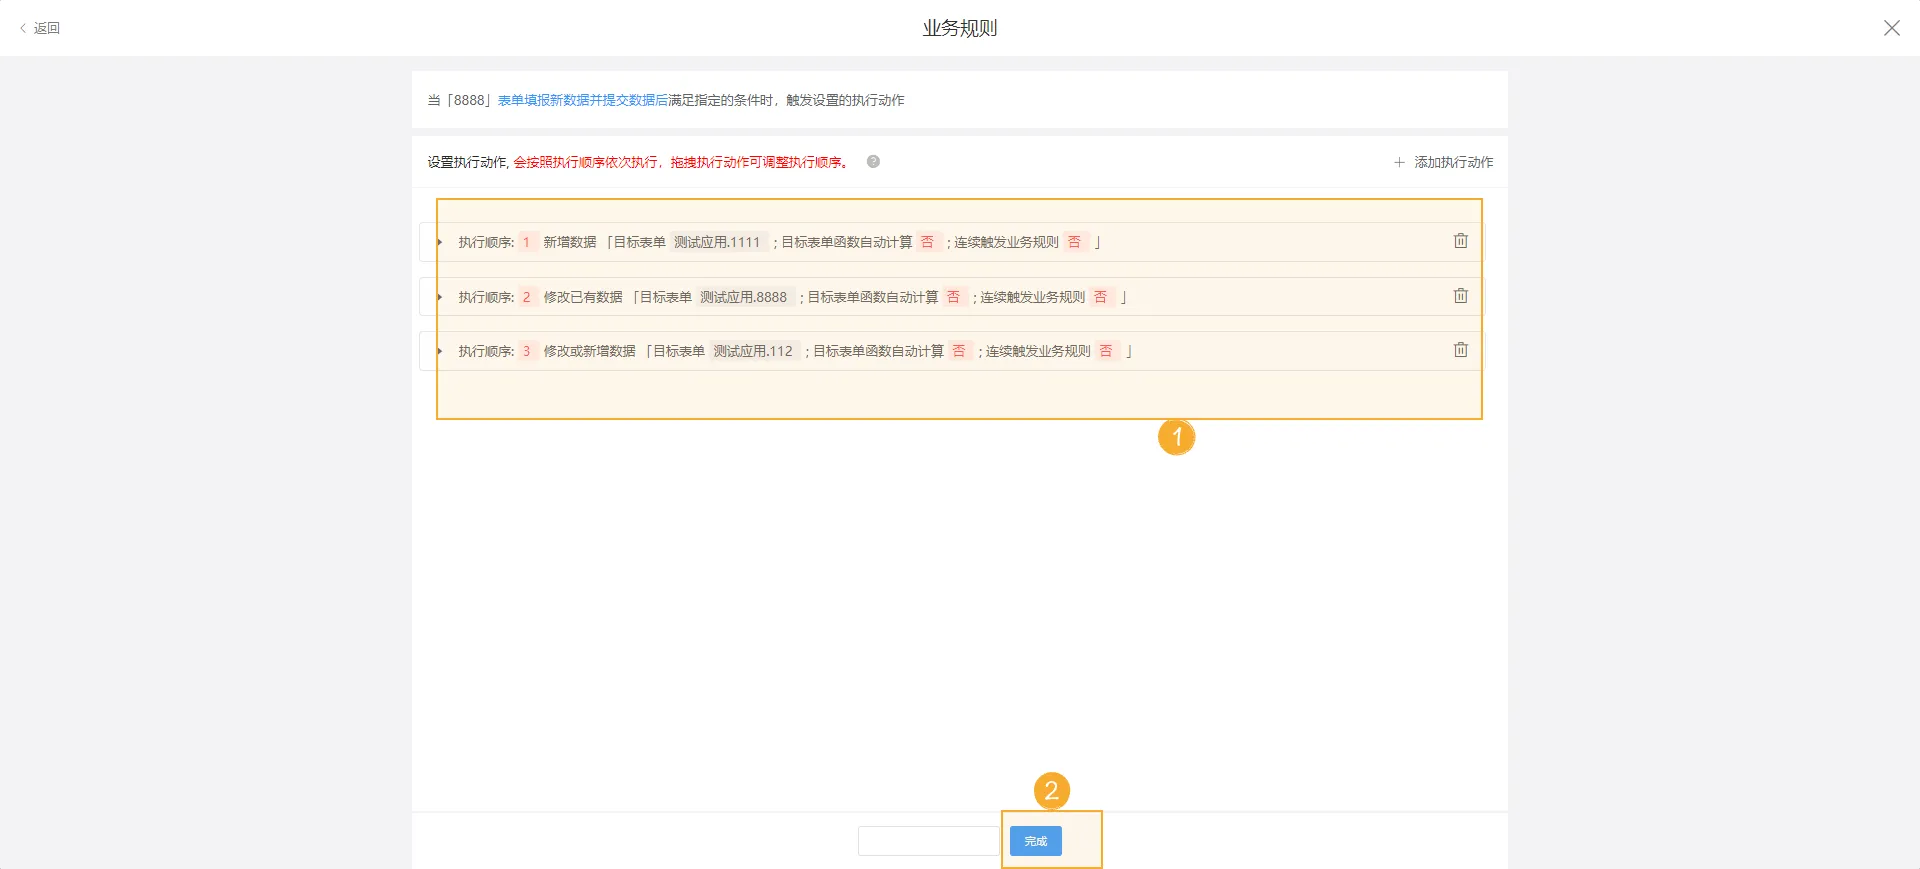
Task: Click the blue 完成 button
Action: pos(1035,841)
